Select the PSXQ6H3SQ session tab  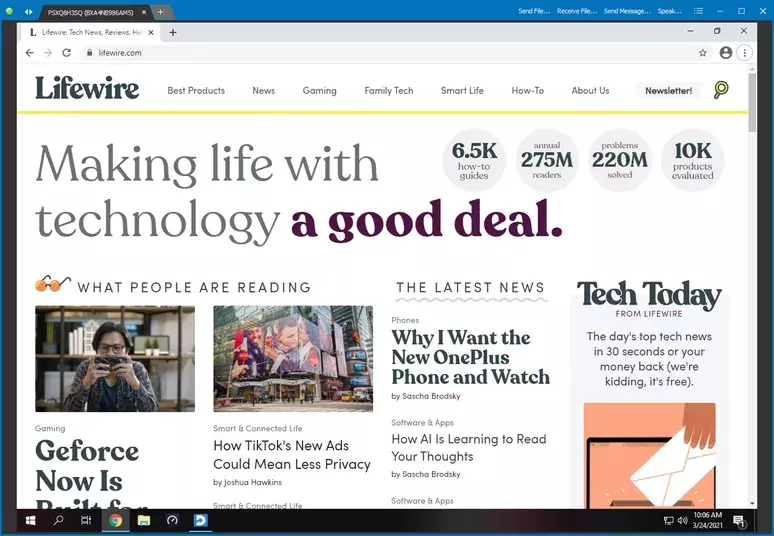(90, 12)
